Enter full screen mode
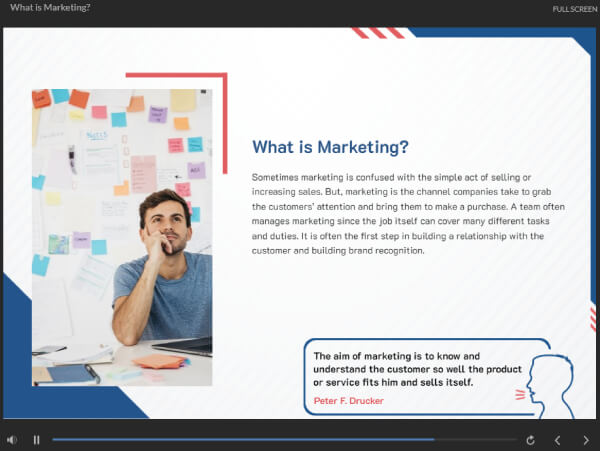 (574, 9)
